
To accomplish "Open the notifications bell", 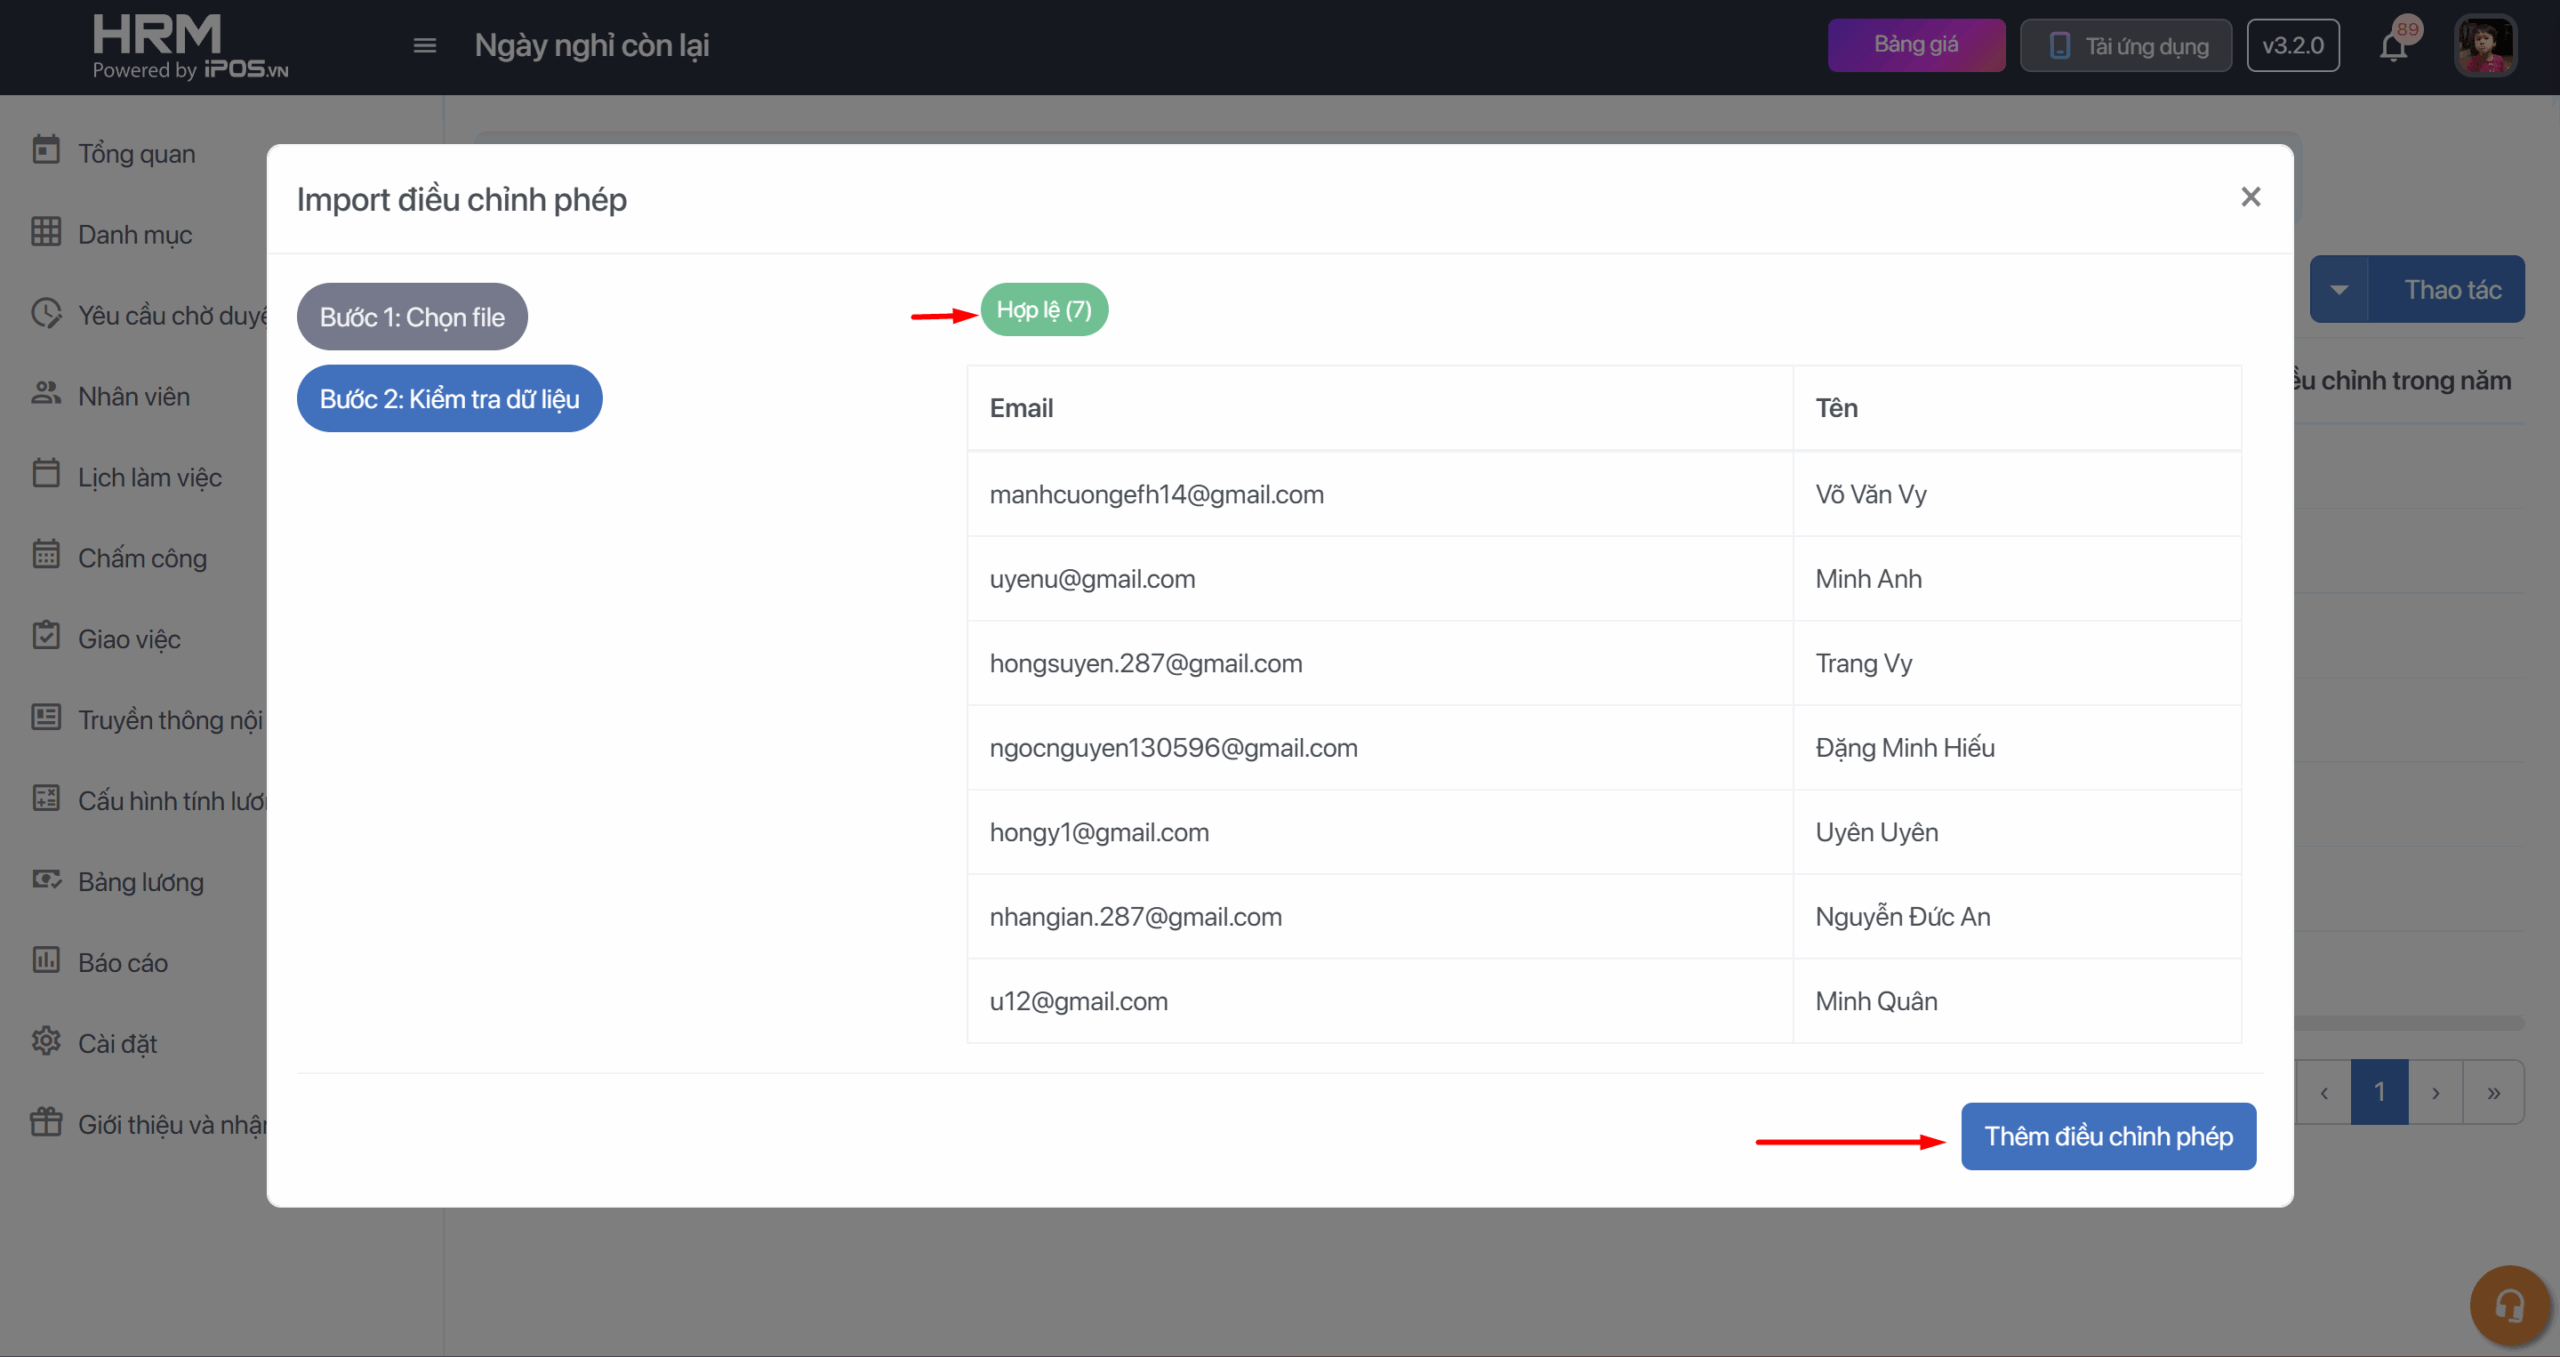I will pos(2393,47).
